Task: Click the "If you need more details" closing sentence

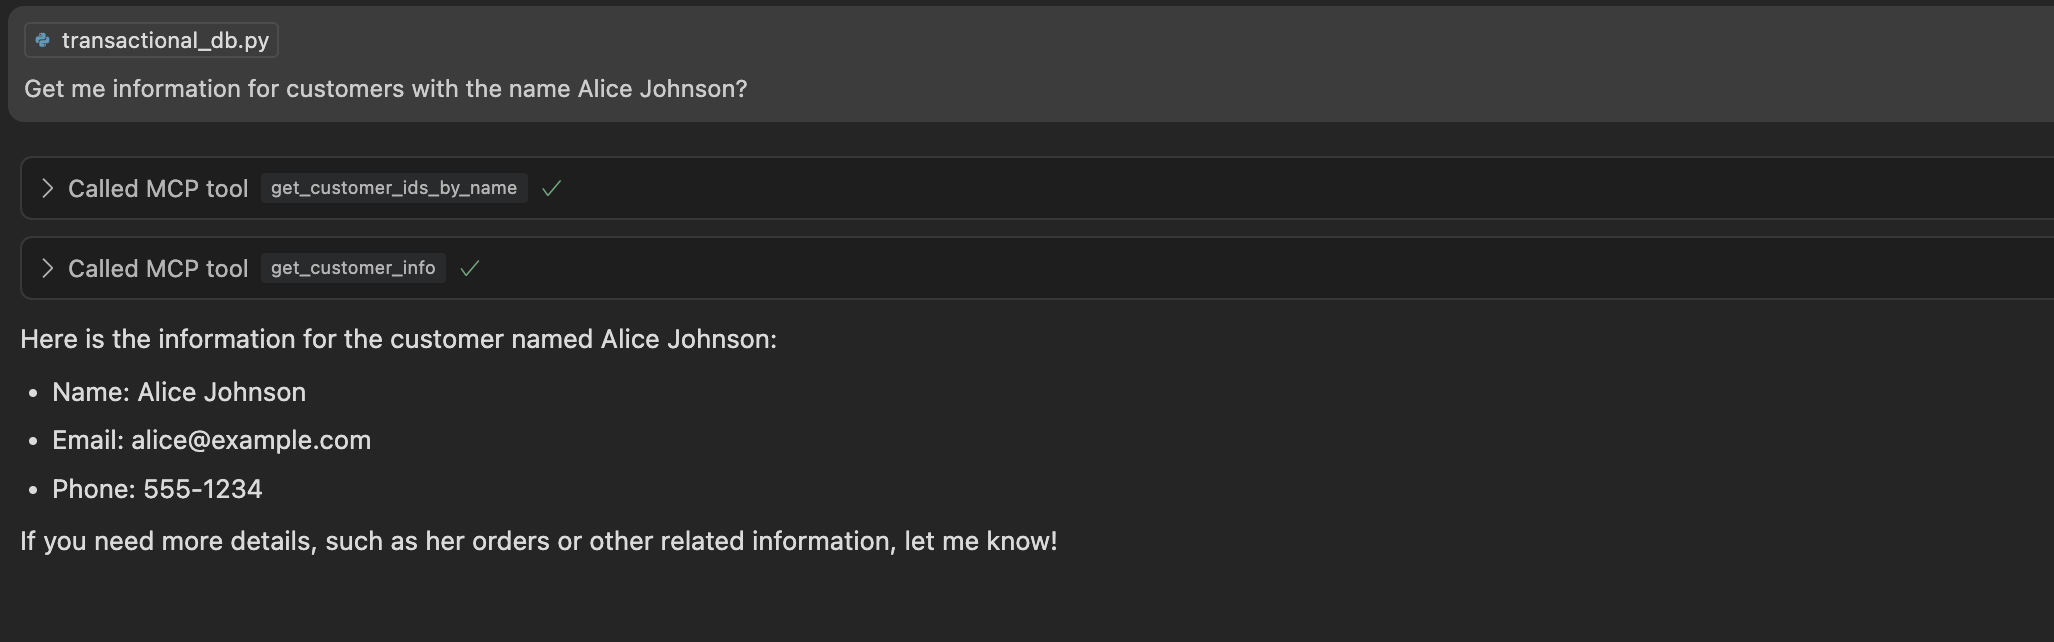Action: (x=538, y=541)
